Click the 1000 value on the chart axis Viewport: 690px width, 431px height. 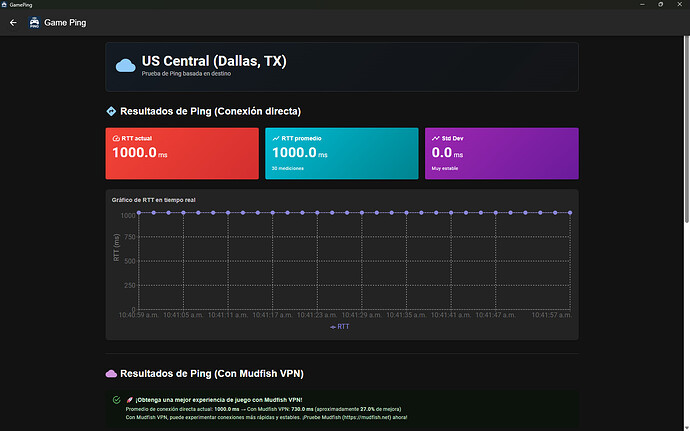tap(128, 216)
